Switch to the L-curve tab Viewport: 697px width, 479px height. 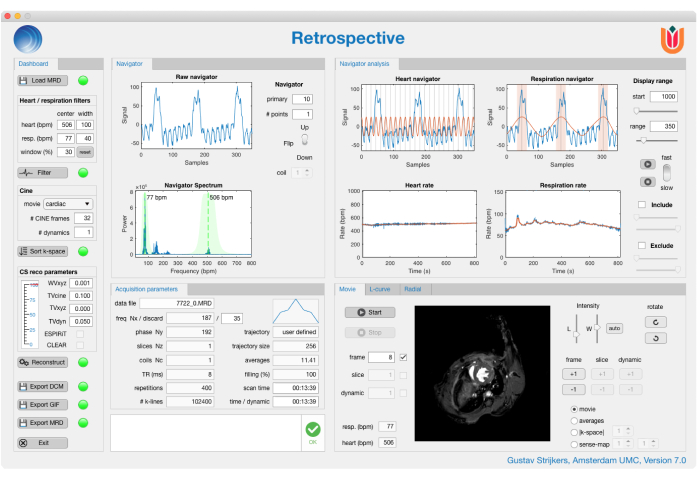pos(380,289)
